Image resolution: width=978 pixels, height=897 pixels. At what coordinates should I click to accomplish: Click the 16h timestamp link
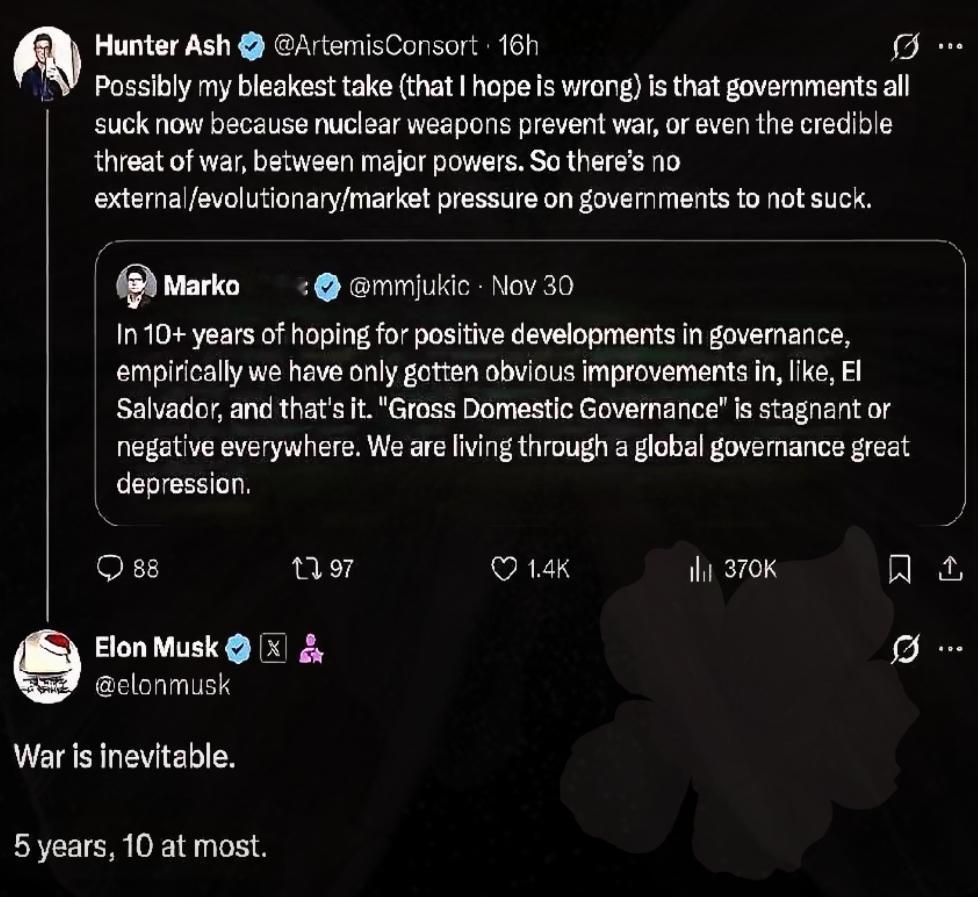click(x=518, y=46)
